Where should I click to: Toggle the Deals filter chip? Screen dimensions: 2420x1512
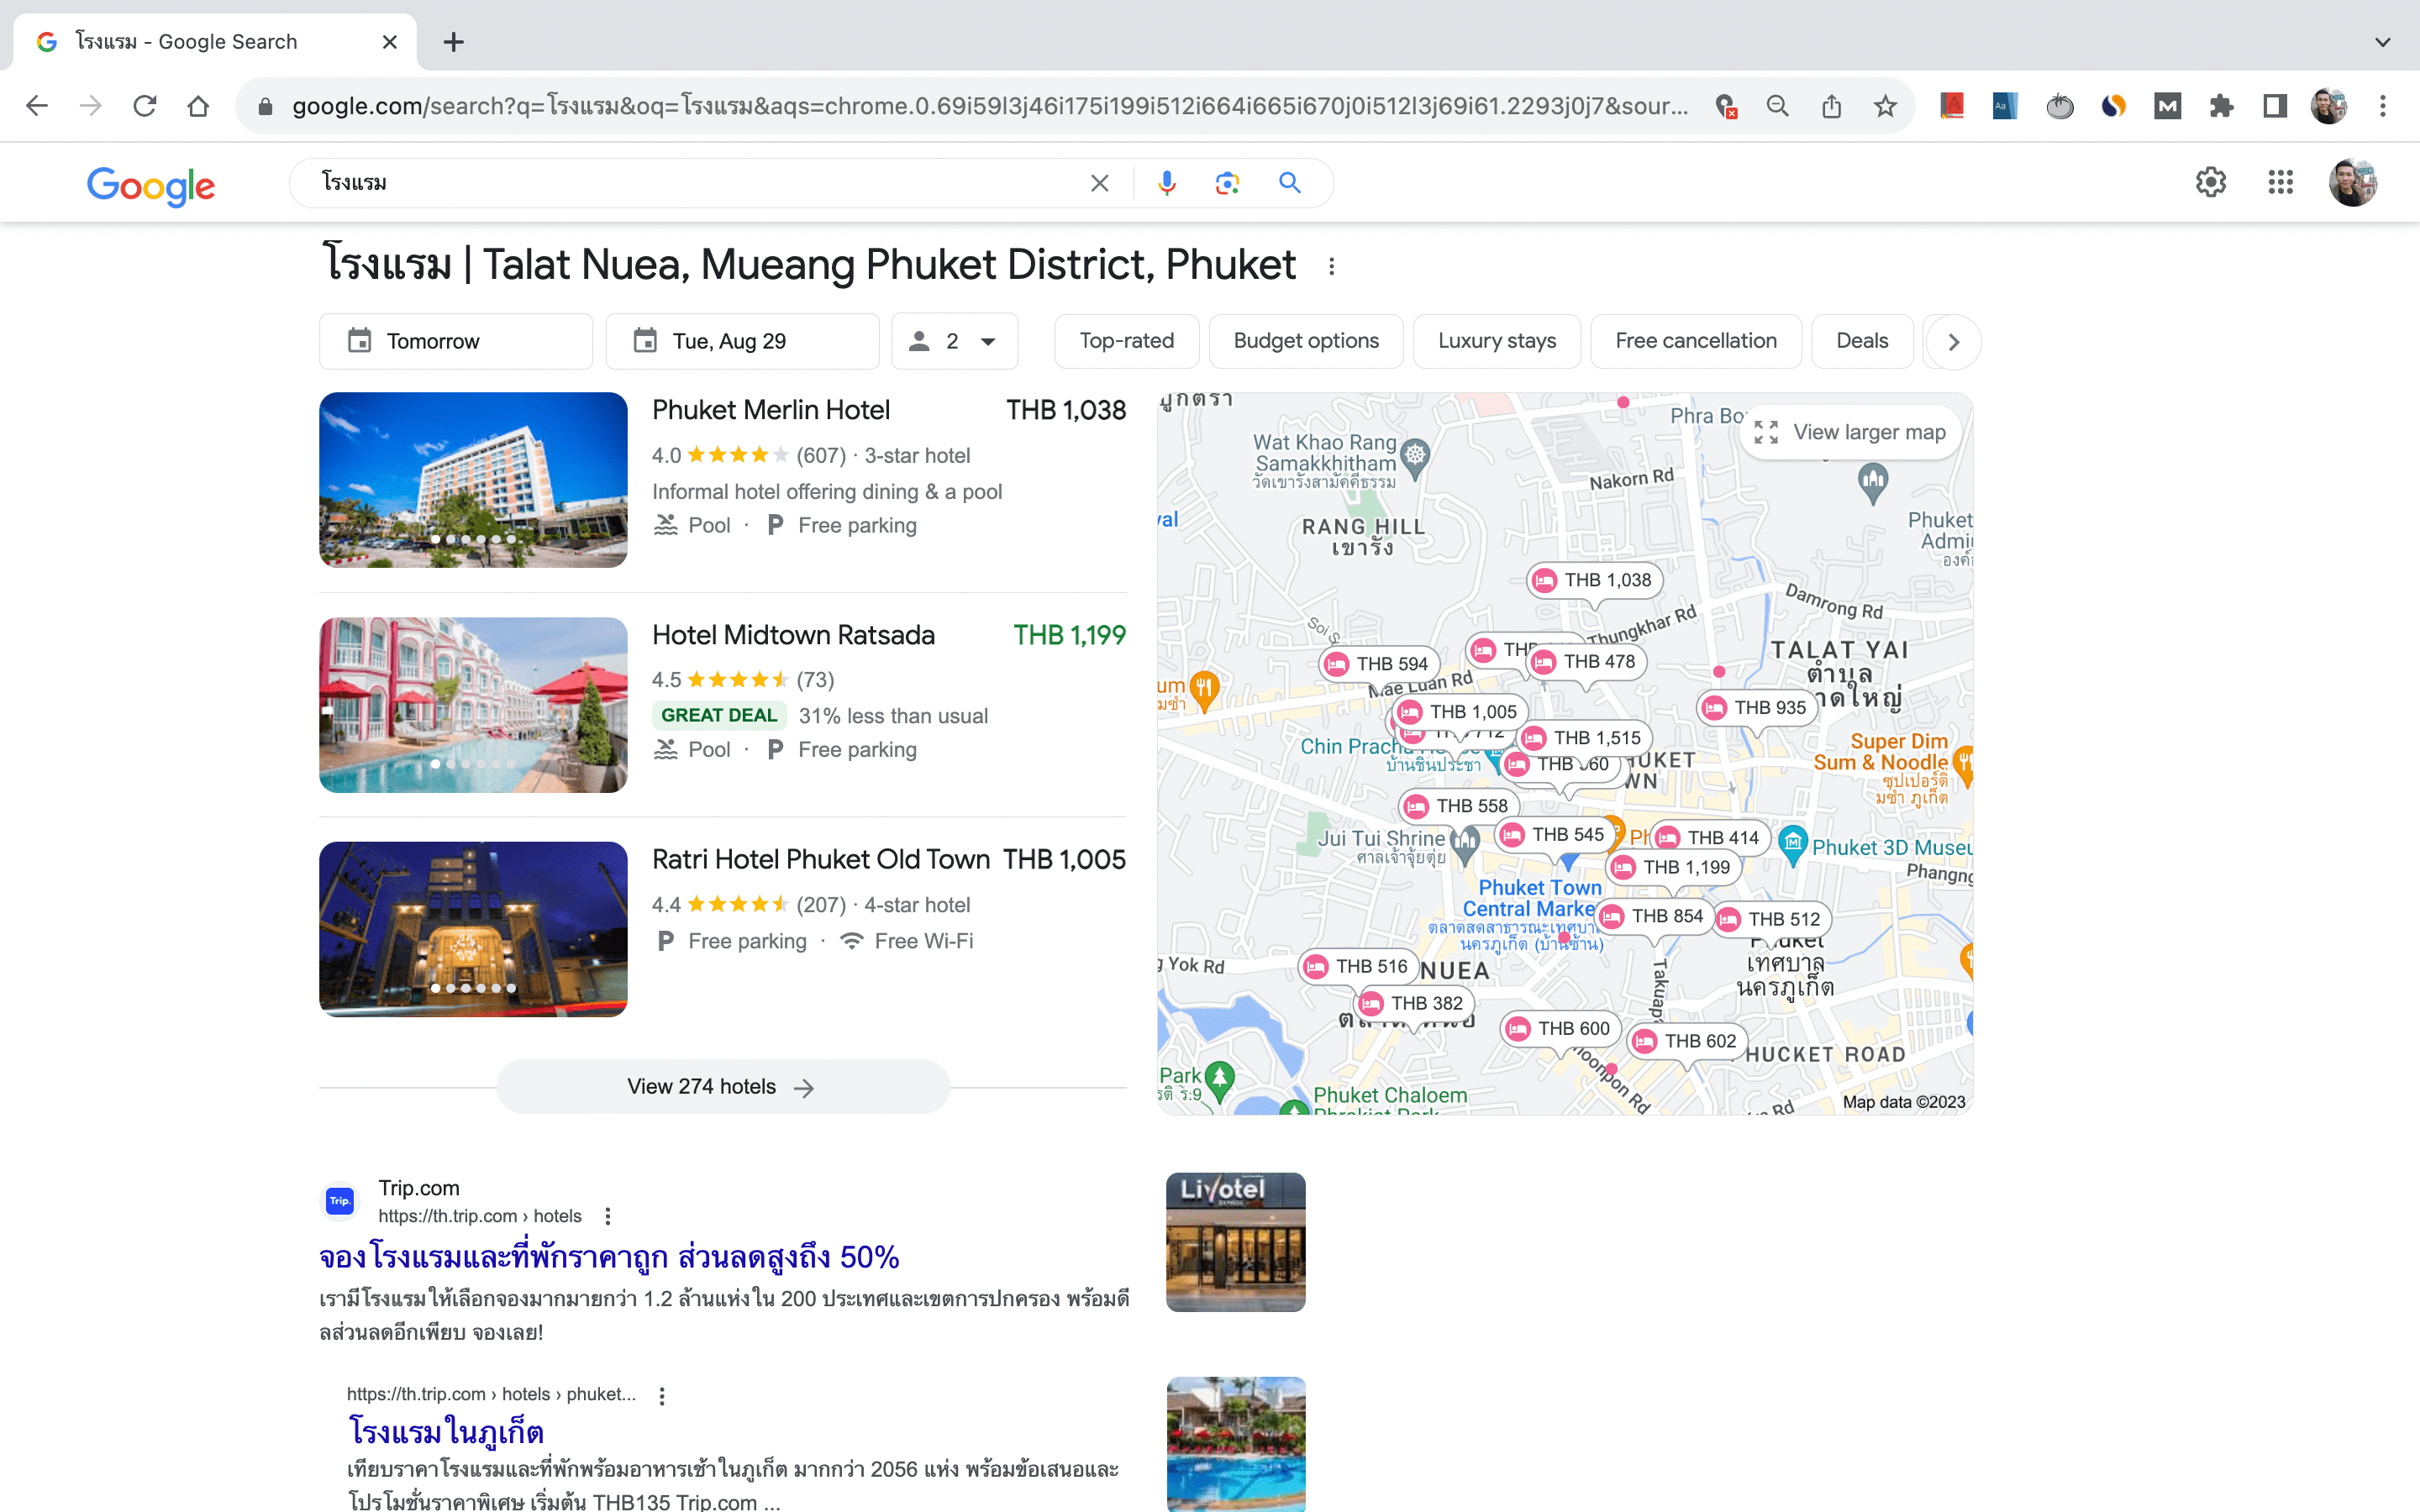pos(1862,341)
